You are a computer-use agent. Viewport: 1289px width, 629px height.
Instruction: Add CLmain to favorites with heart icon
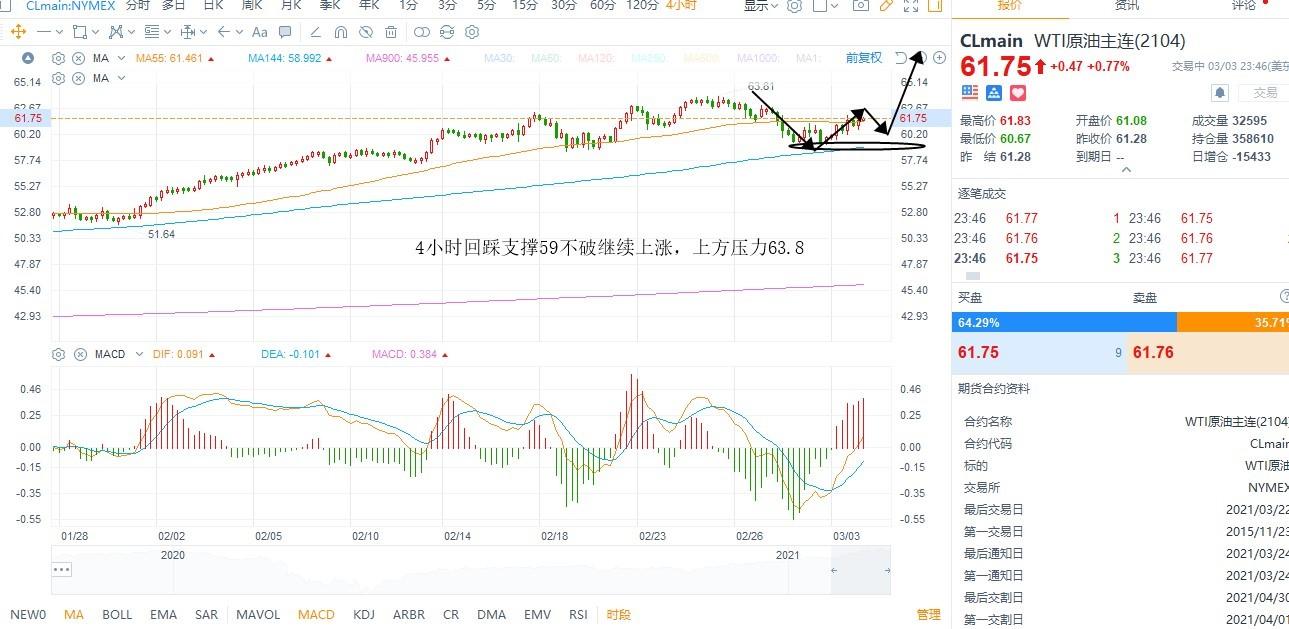(x=1018, y=93)
